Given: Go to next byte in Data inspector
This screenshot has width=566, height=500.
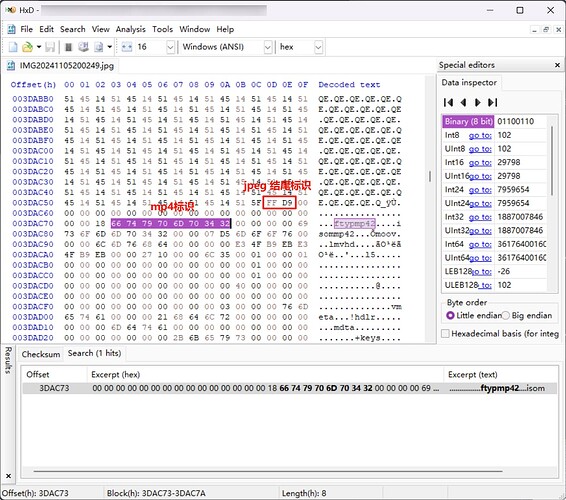Looking at the screenshot, I should click(478, 103).
